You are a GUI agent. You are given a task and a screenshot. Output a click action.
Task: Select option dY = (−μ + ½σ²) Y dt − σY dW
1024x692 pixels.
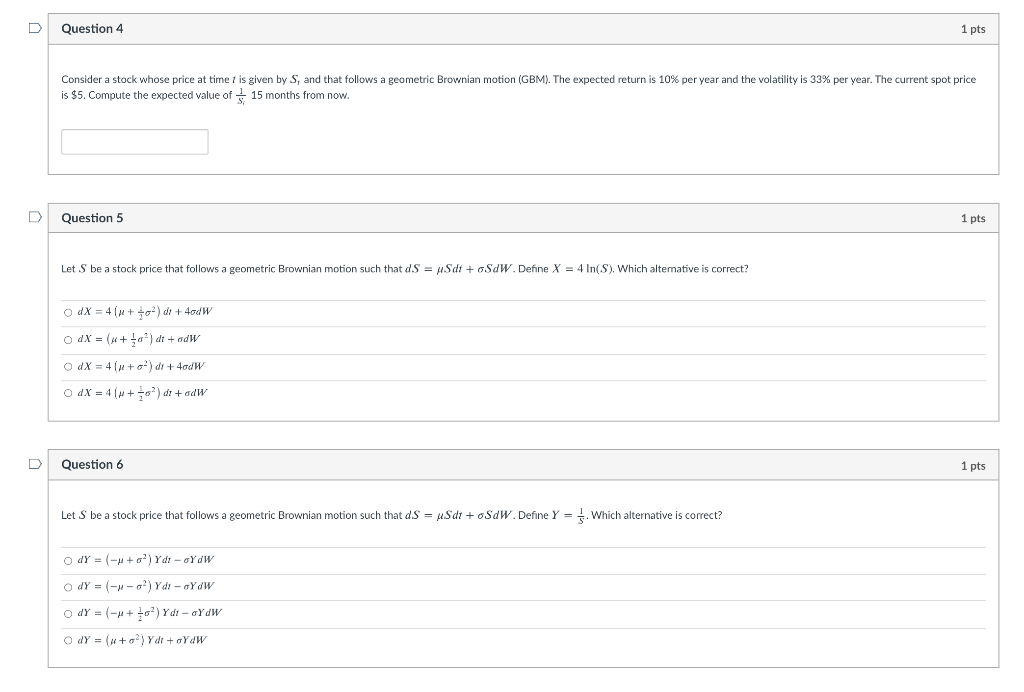(x=66, y=614)
